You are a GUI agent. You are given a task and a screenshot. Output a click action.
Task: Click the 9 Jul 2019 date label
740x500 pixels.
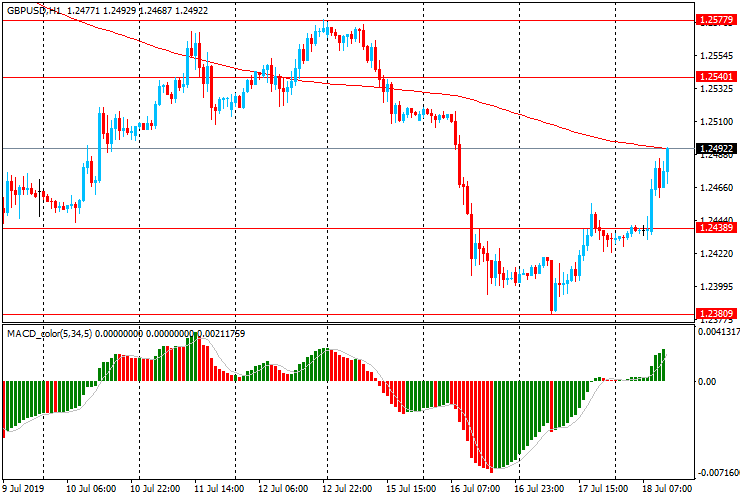pos(23,488)
